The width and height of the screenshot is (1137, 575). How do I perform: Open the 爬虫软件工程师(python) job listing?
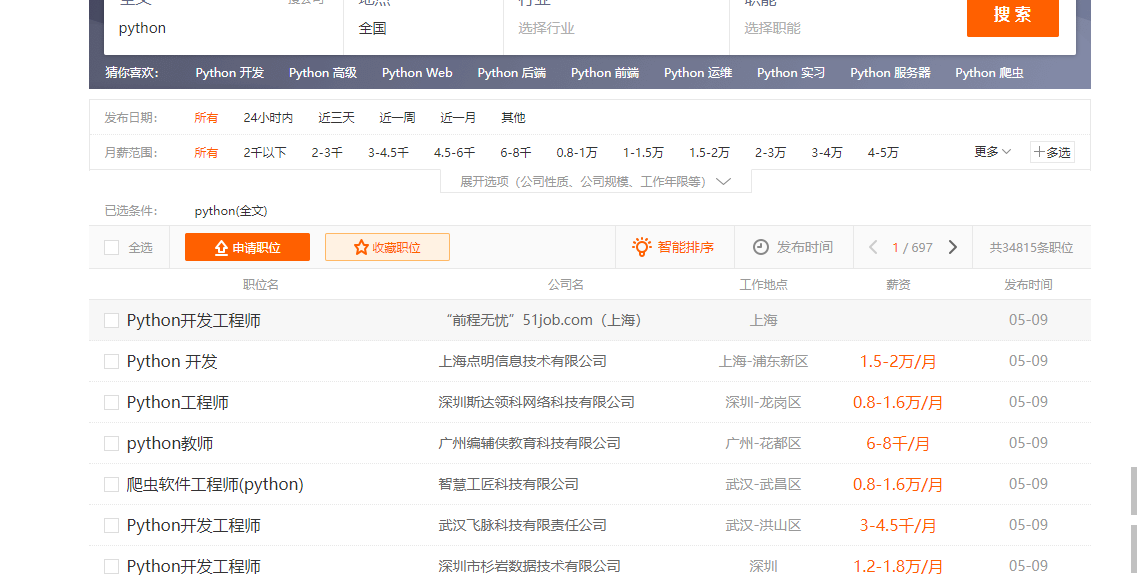point(215,484)
